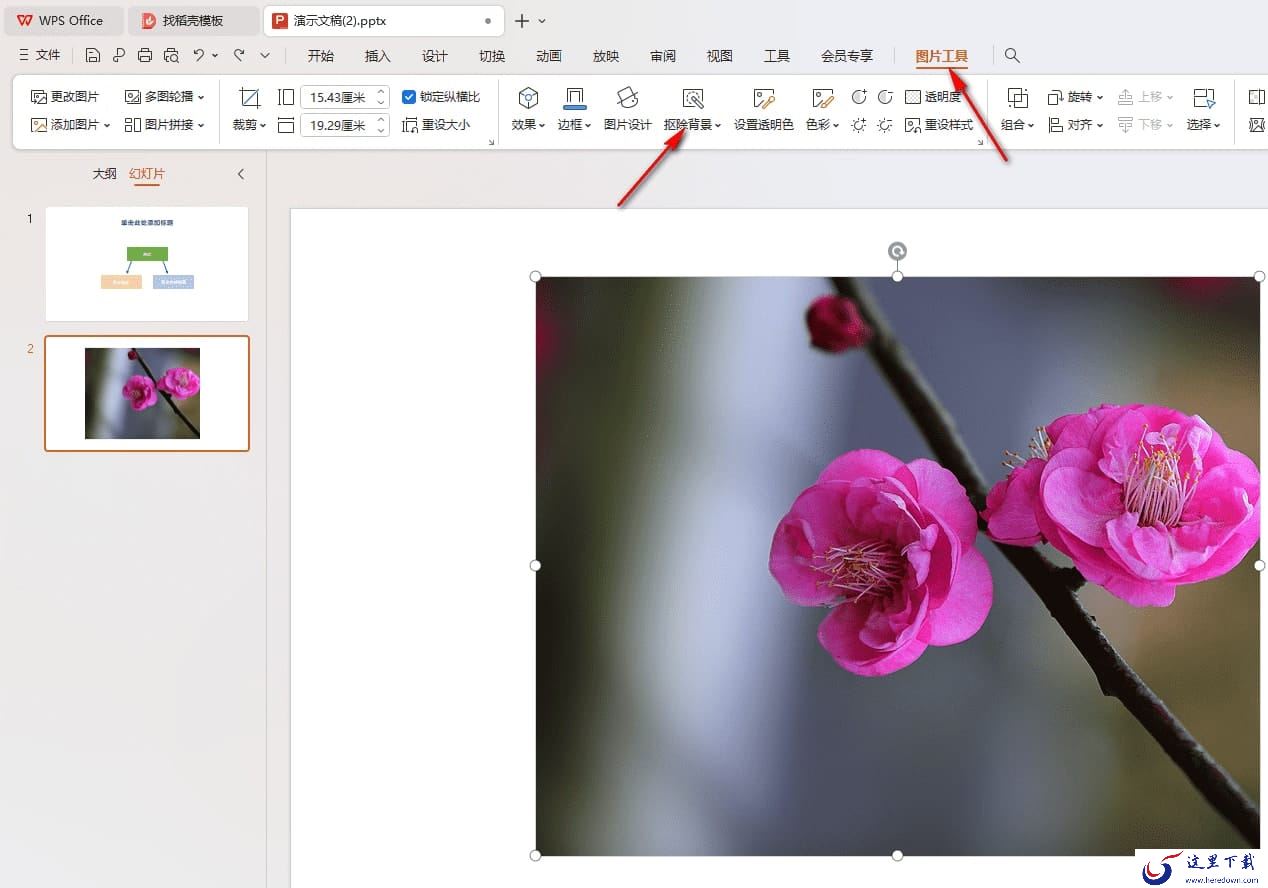The width and height of the screenshot is (1268, 888).
Task: Click the 重设大小 button
Action: (x=436, y=125)
